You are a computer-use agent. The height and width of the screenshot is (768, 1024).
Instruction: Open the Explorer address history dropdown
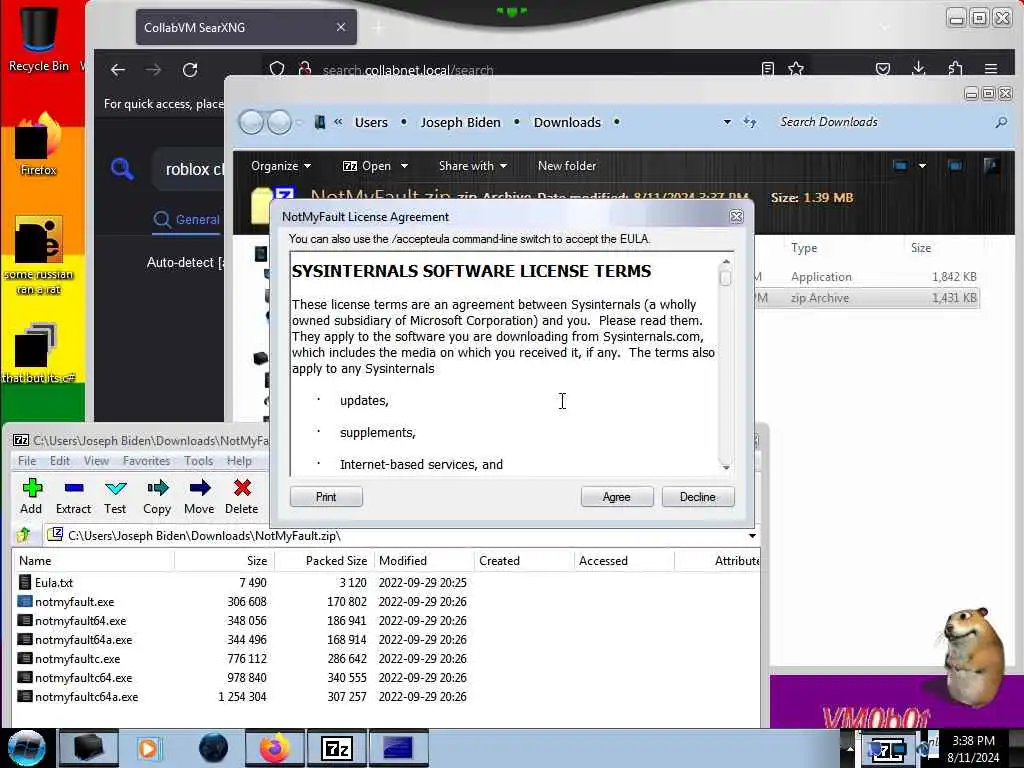click(x=727, y=122)
